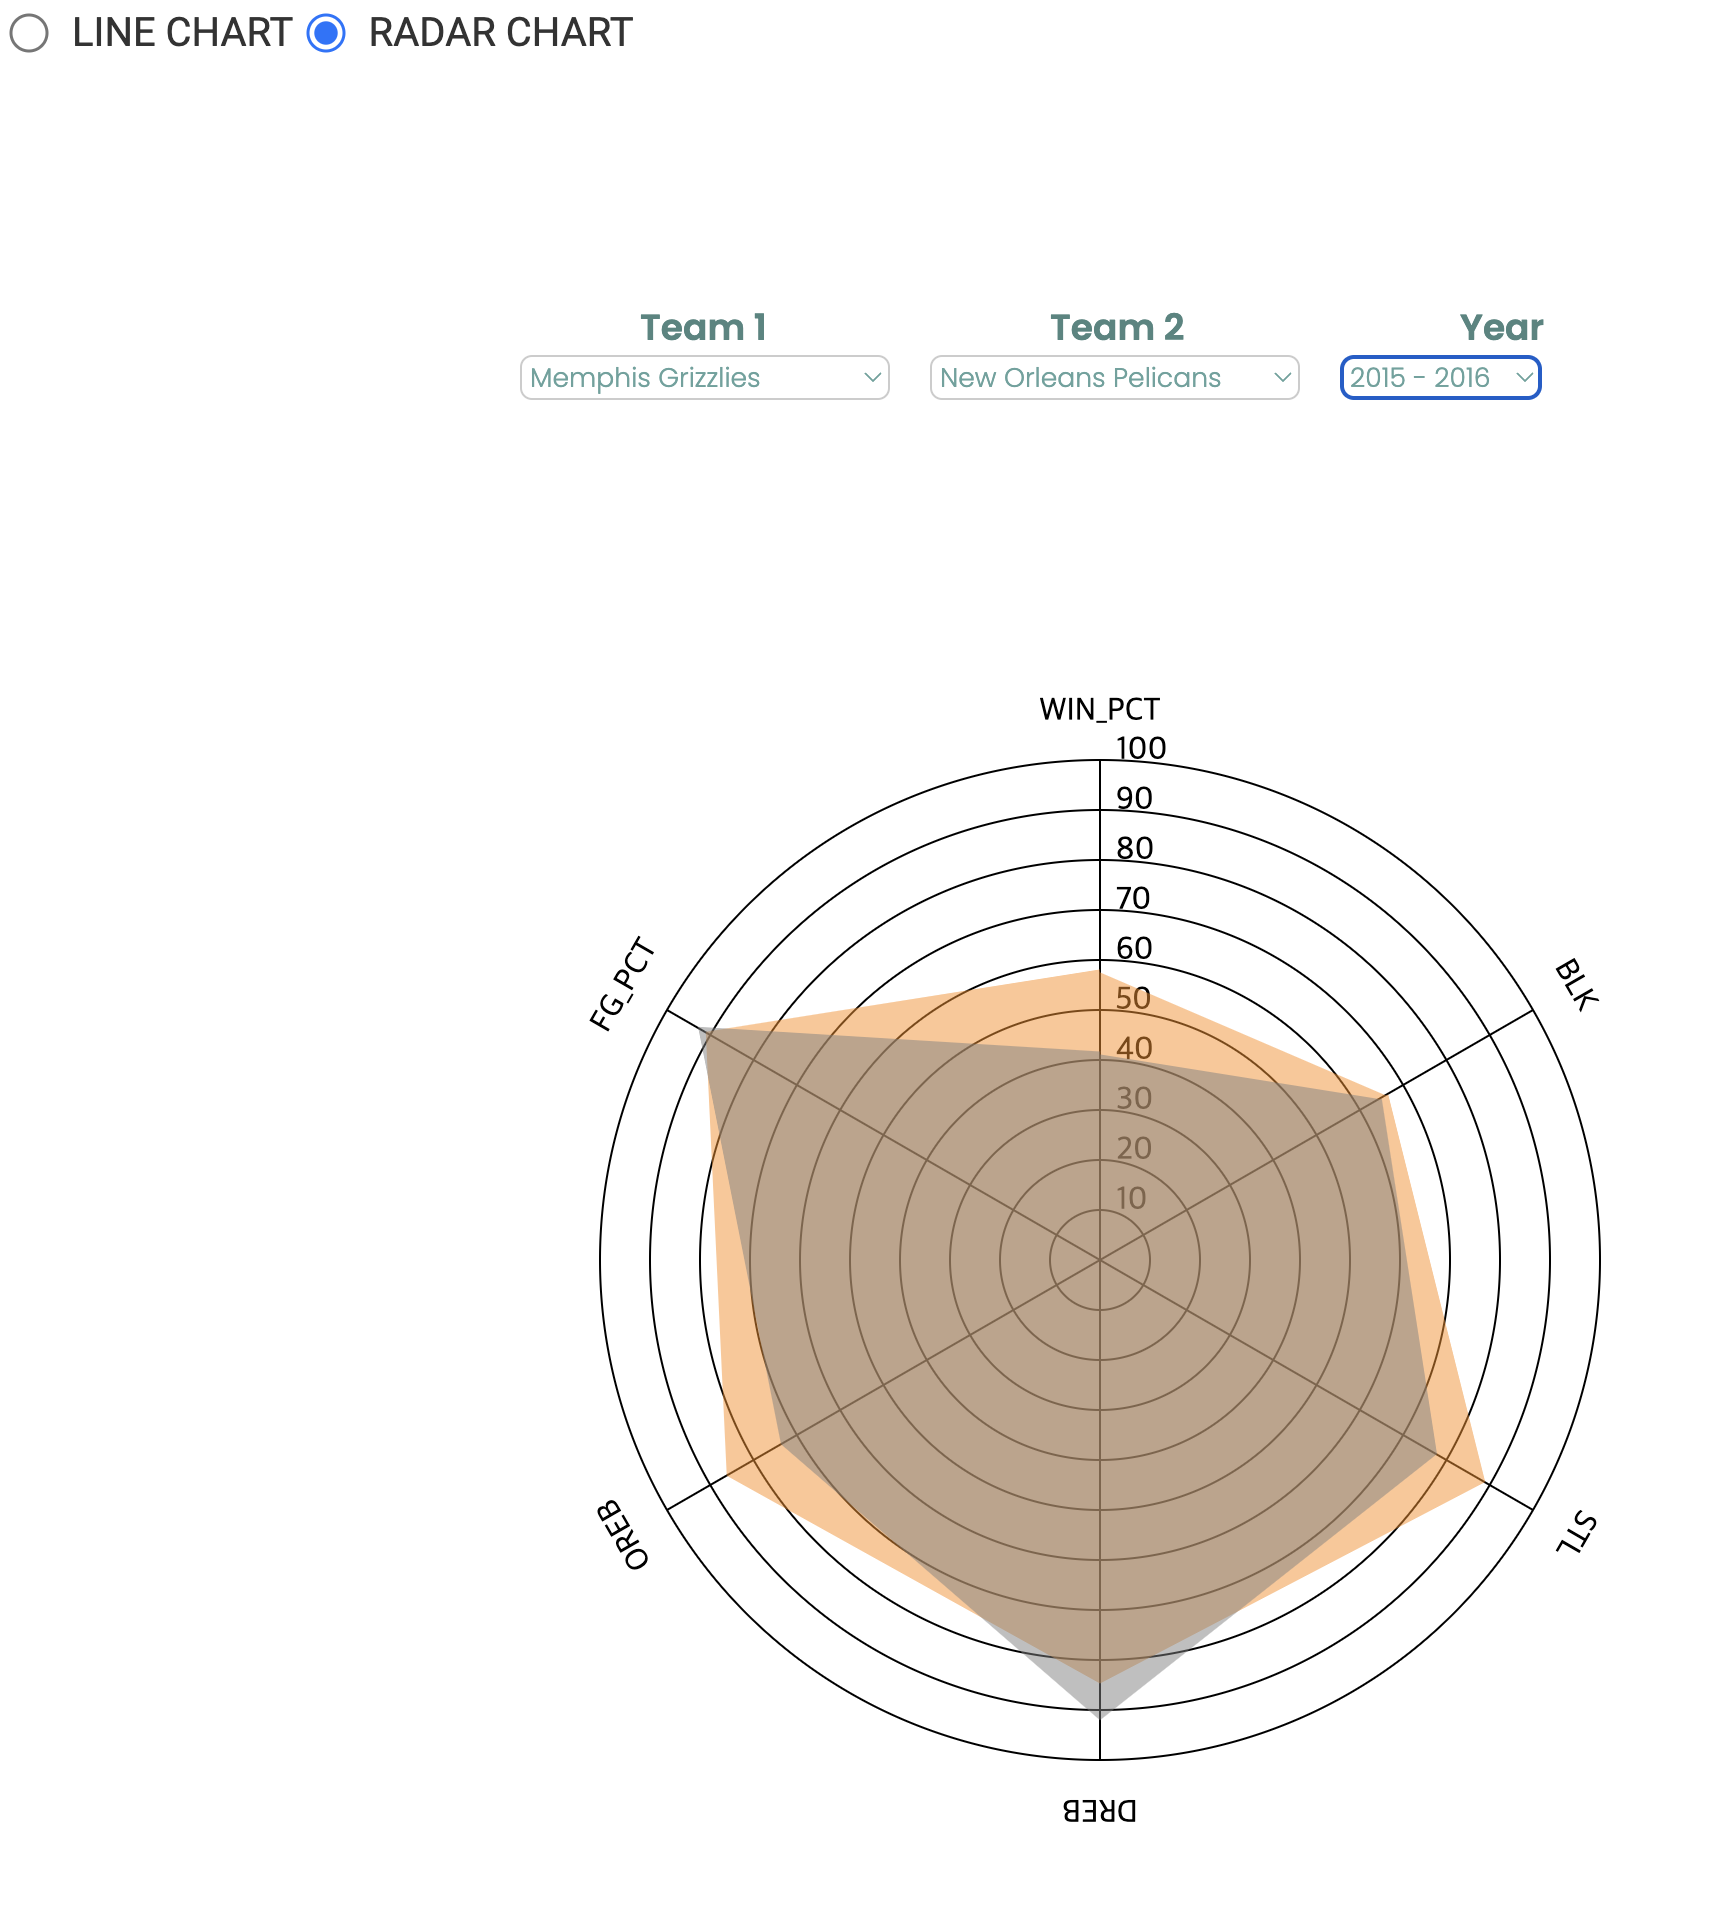Screen dimensions: 1720x1920
Task: Click the FG_PCT axis label on radar
Action: (622, 985)
